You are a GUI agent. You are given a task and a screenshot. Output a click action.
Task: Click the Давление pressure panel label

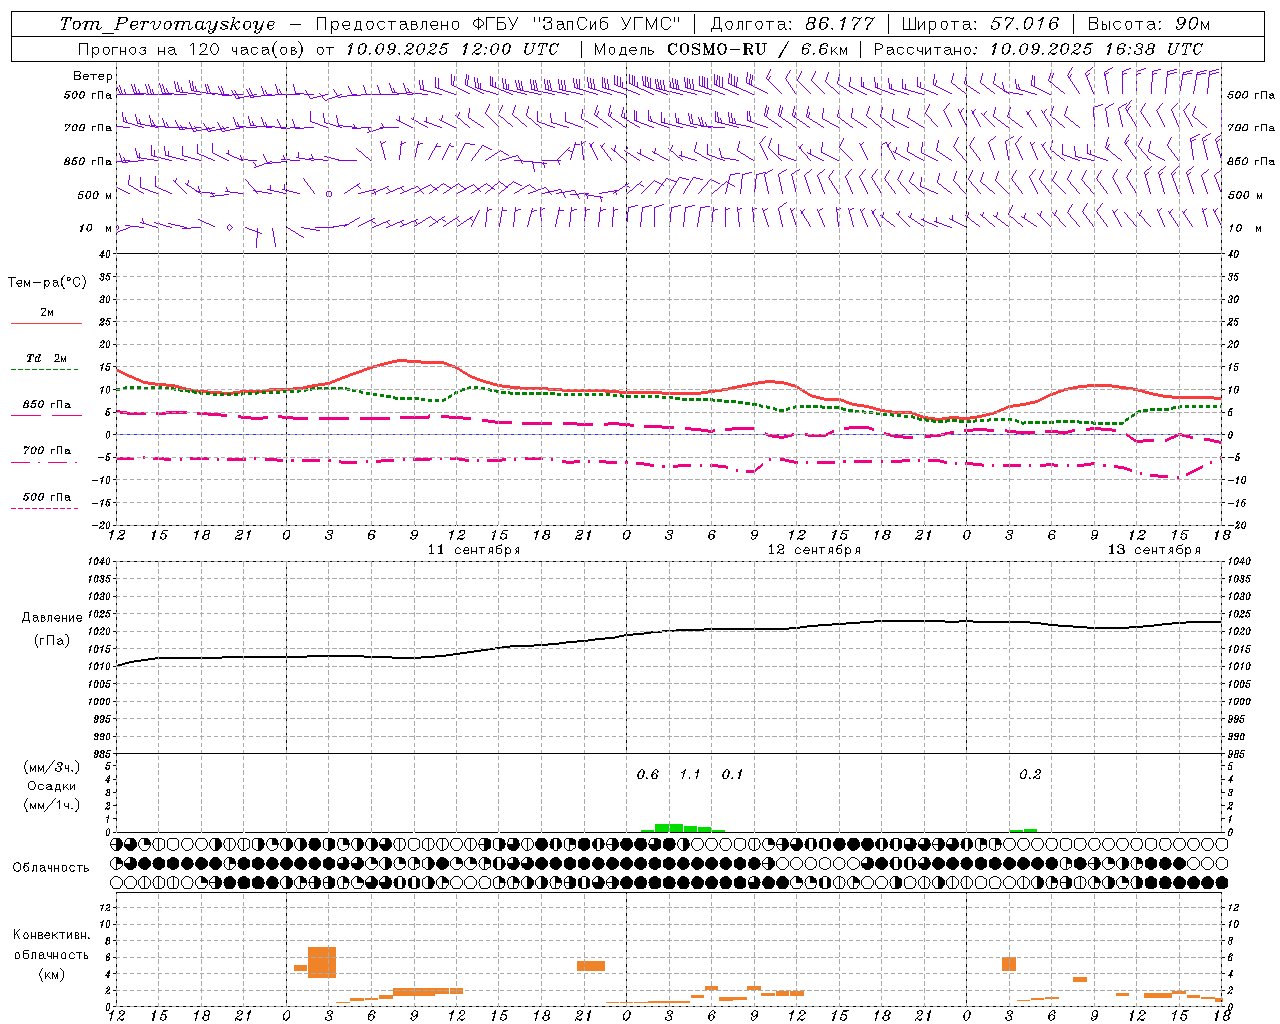[52, 618]
